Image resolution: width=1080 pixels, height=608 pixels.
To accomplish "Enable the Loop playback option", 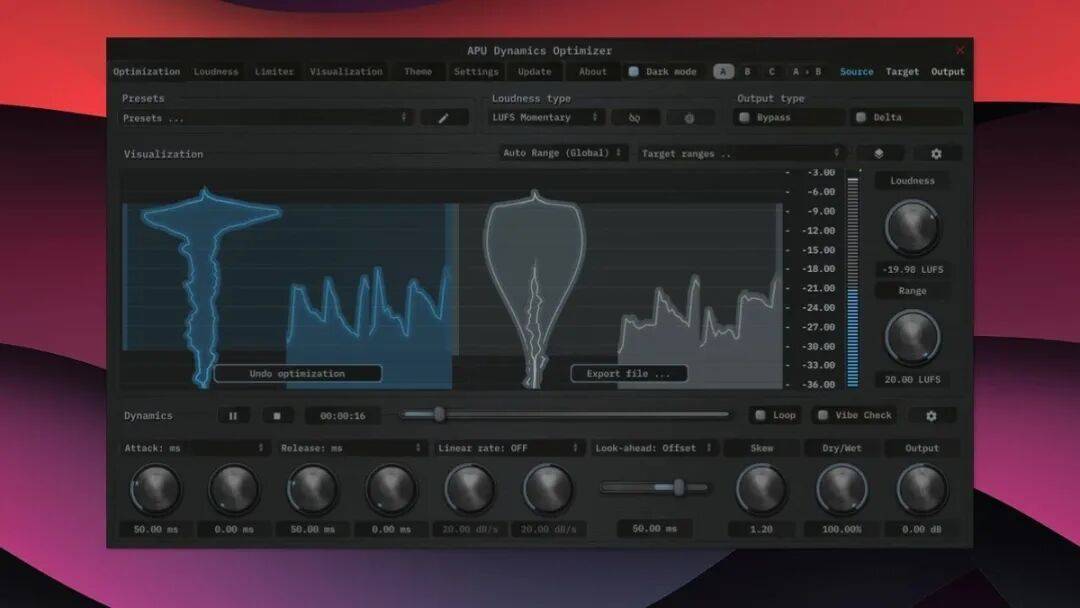I will [x=759, y=415].
